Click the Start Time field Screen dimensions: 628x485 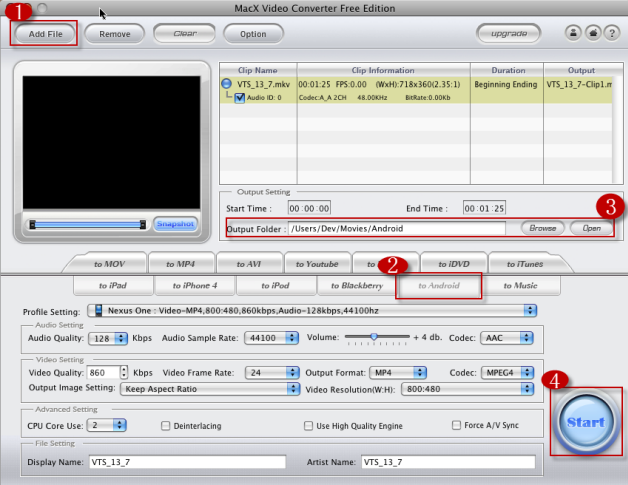(x=309, y=208)
